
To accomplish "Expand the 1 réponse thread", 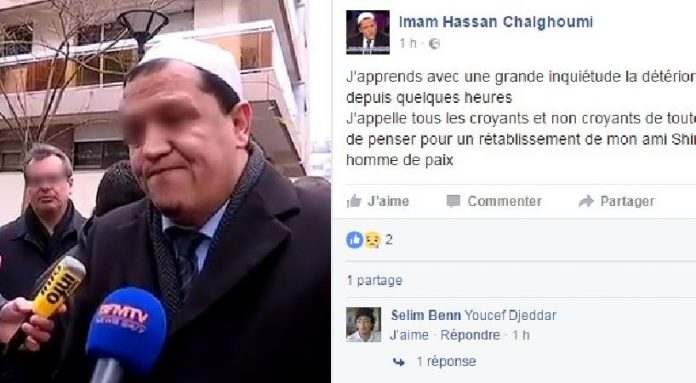I will tap(446, 362).
